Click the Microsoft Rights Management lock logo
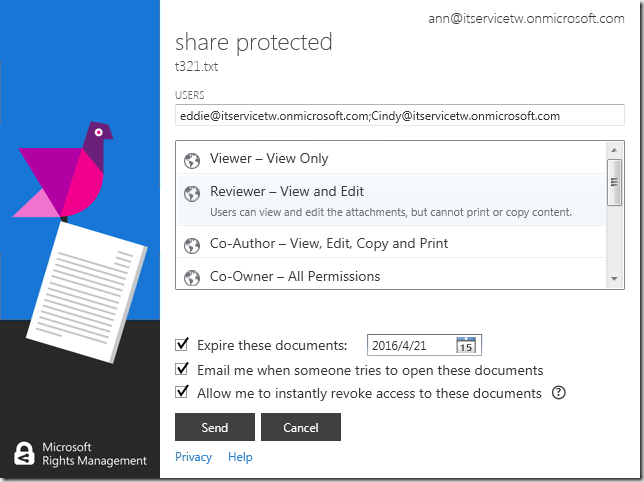Viewport: 644px width, 482px height. tap(24, 453)
